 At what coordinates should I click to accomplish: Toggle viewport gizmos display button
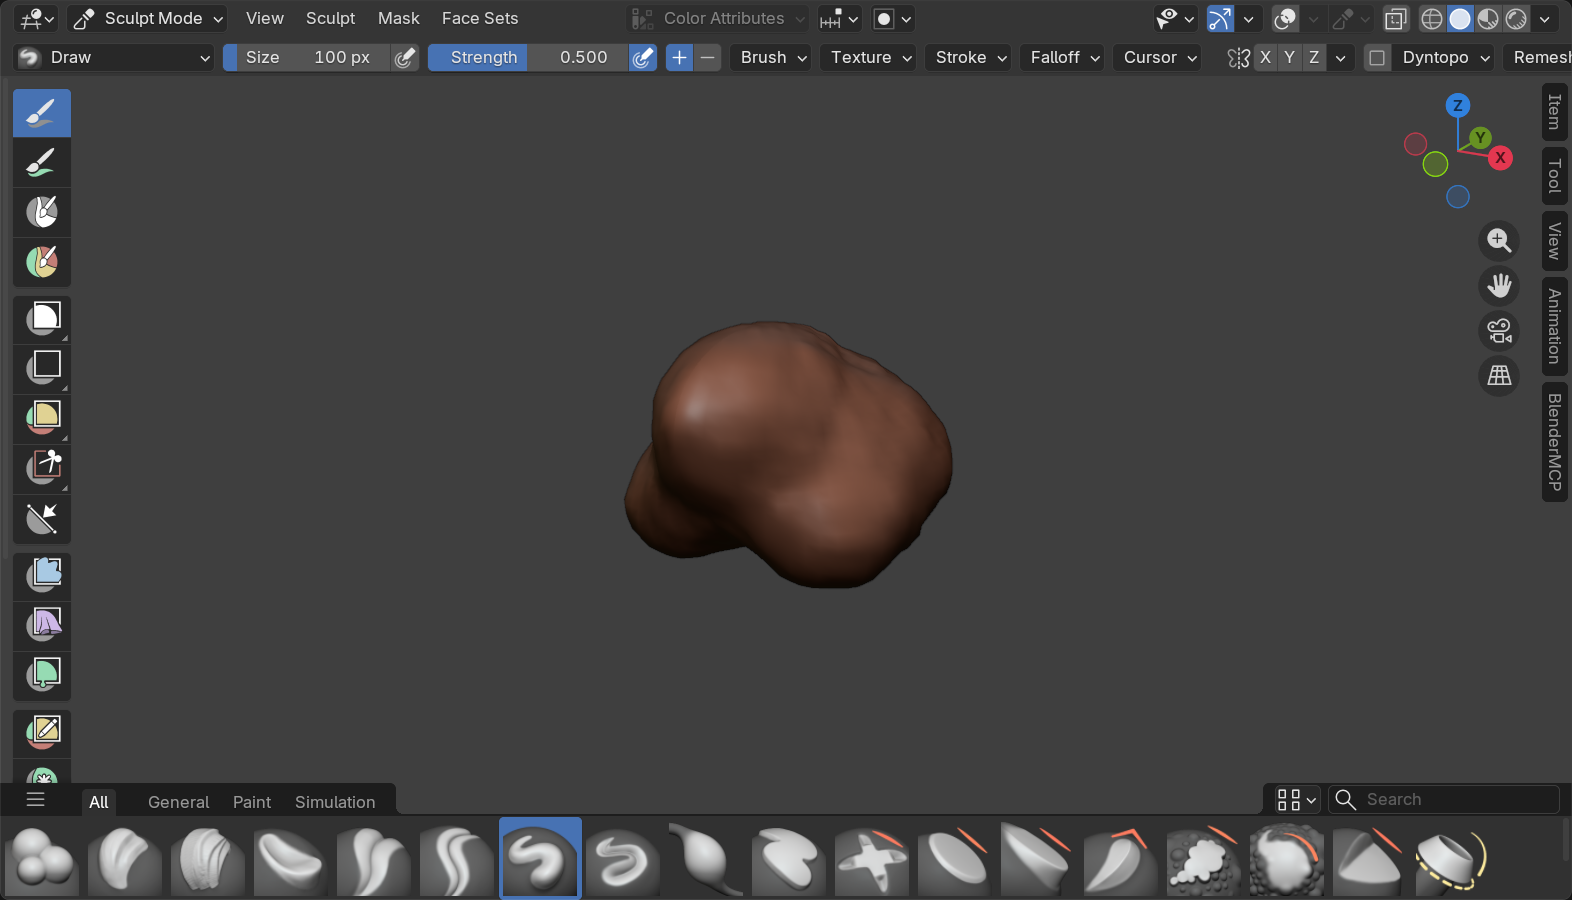click(1220, 18)
